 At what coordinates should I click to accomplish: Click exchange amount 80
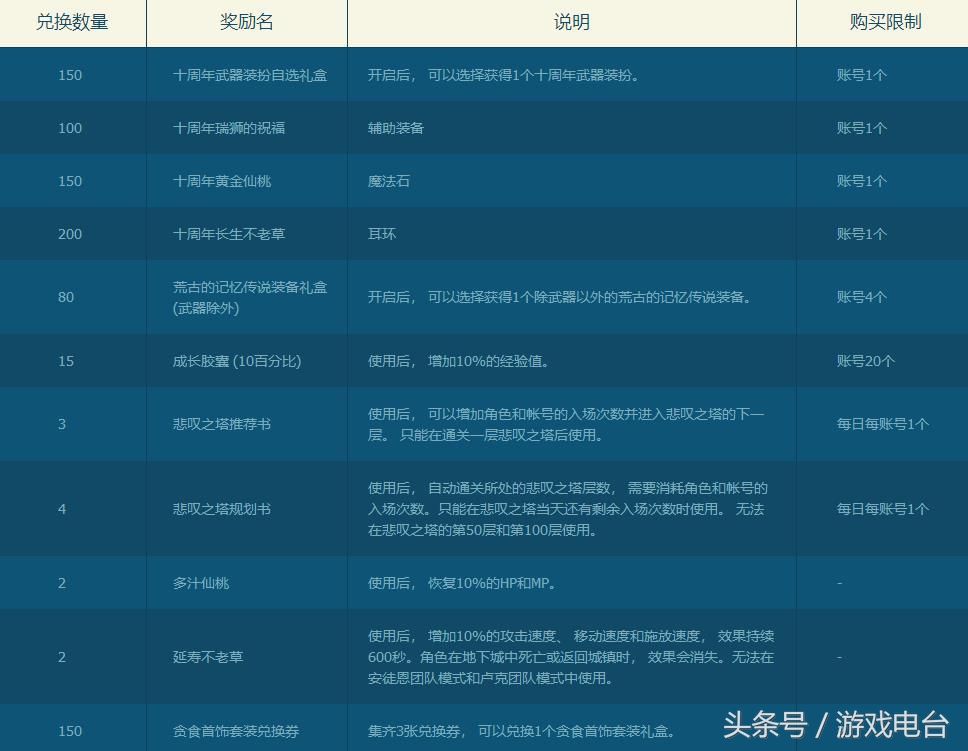pos(66,298)
